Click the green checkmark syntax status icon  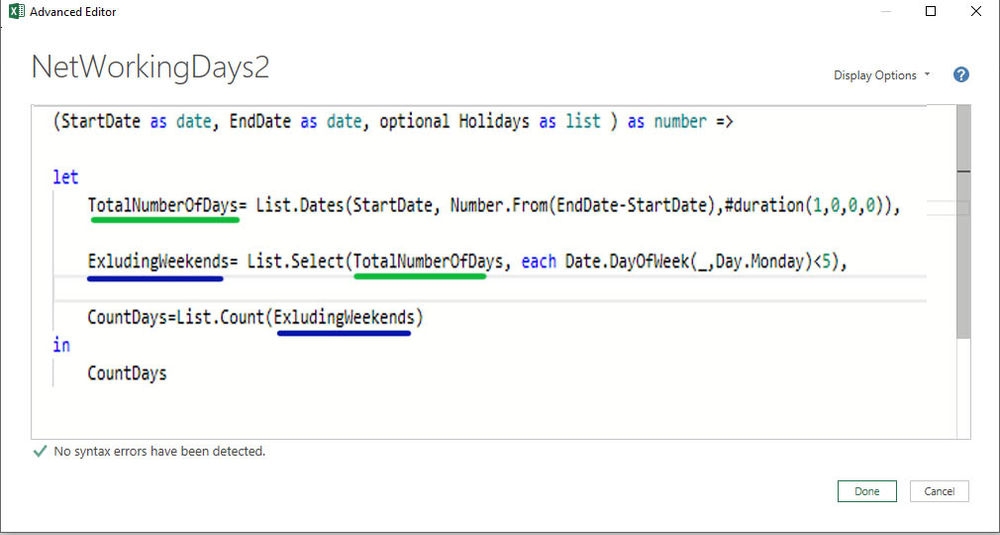click(x=40, y=451)
